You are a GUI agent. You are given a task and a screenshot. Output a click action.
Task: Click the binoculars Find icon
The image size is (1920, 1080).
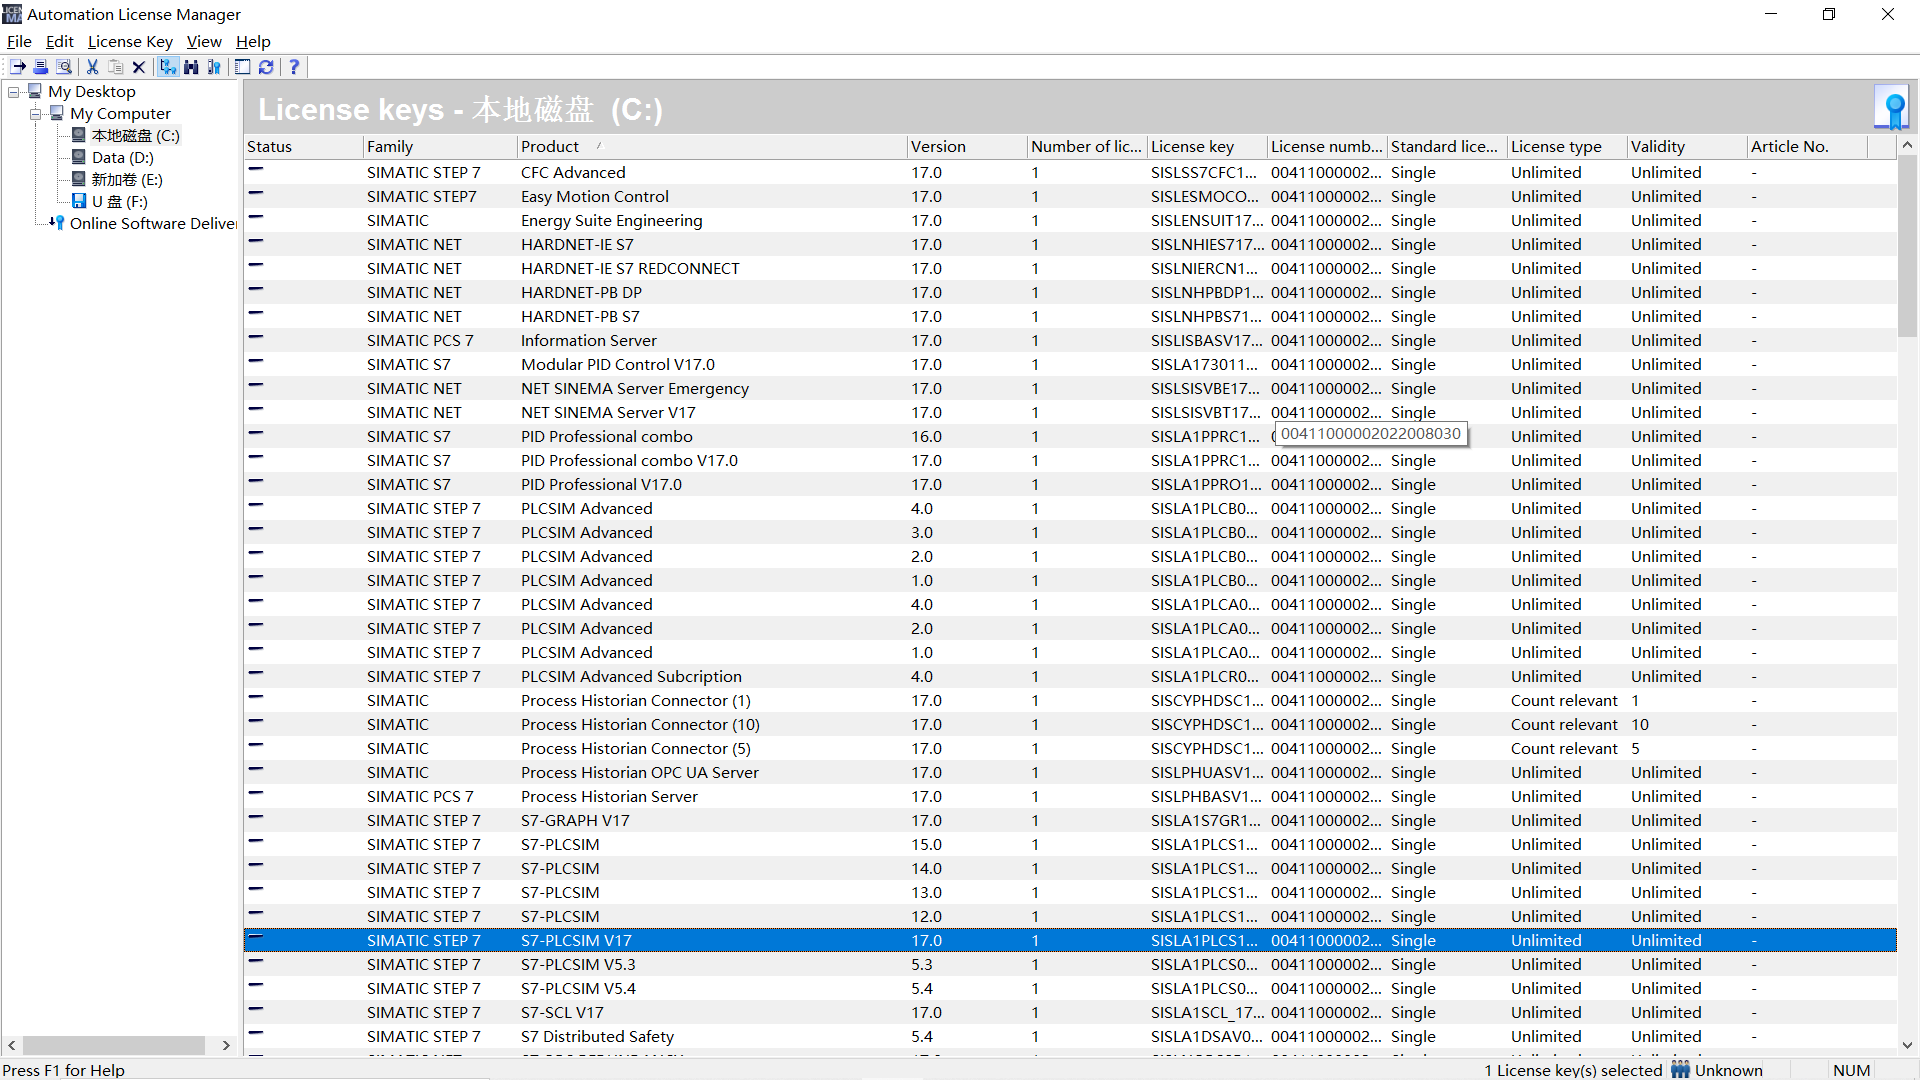(191, 67)
